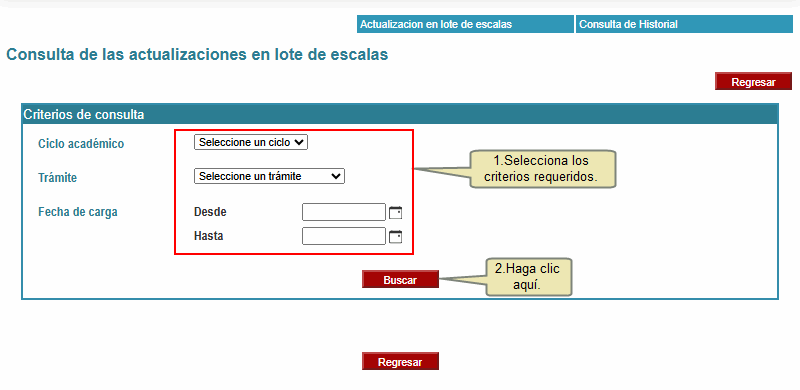800x390 pixels.
Task: Click the Trámite label
Action: point(58,178)
